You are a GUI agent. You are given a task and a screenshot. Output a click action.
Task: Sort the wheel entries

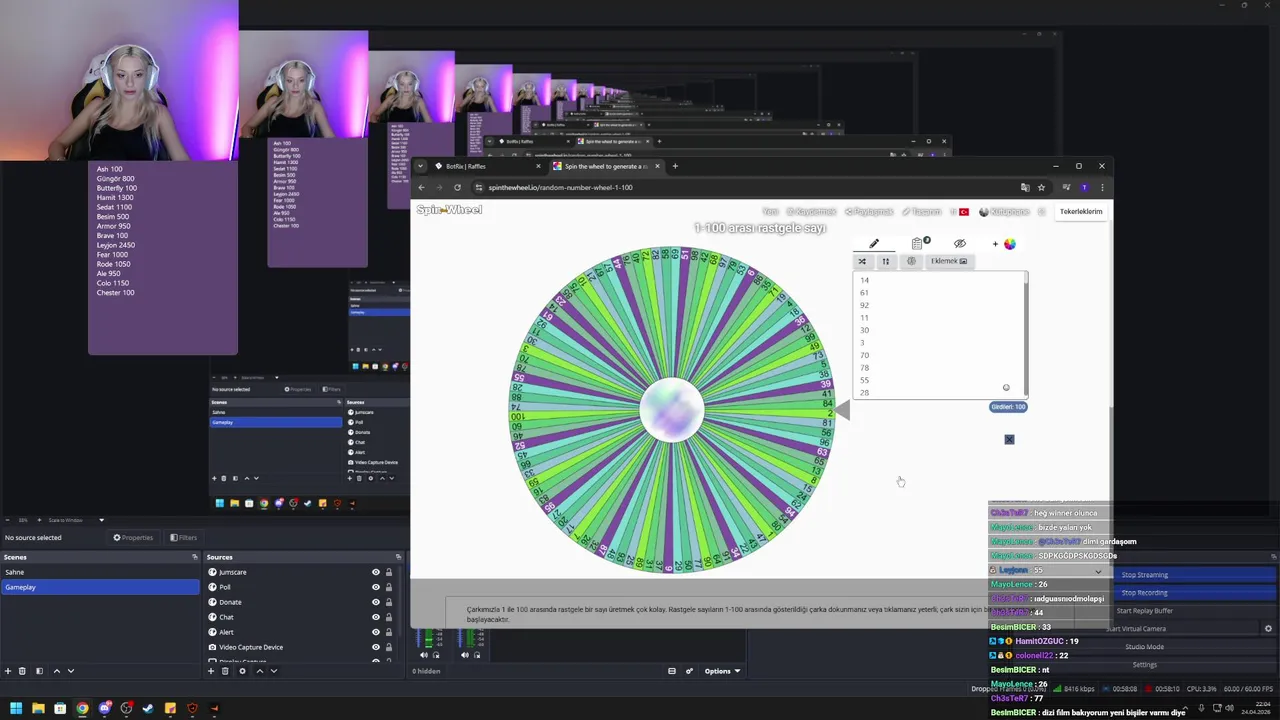885,261
